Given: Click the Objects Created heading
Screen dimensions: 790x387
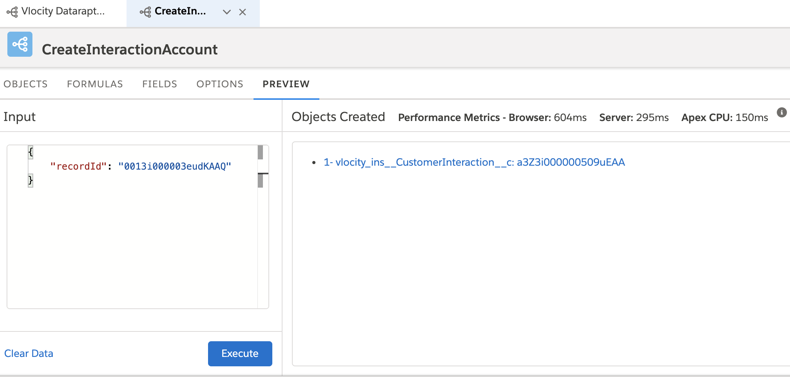Looking at the screenshot, I should click(338, 117).
